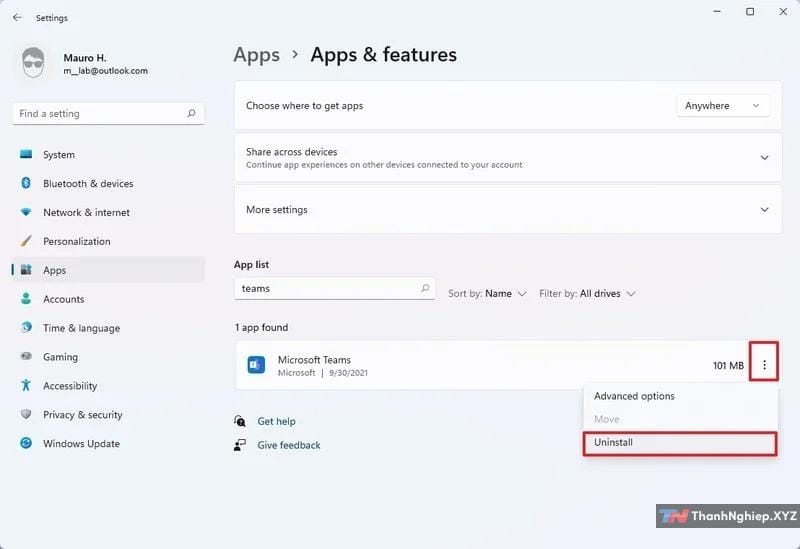This screenshot has height=549, width=800.
Task: Open Accessibility settings
Action: (x=108, y=386)
